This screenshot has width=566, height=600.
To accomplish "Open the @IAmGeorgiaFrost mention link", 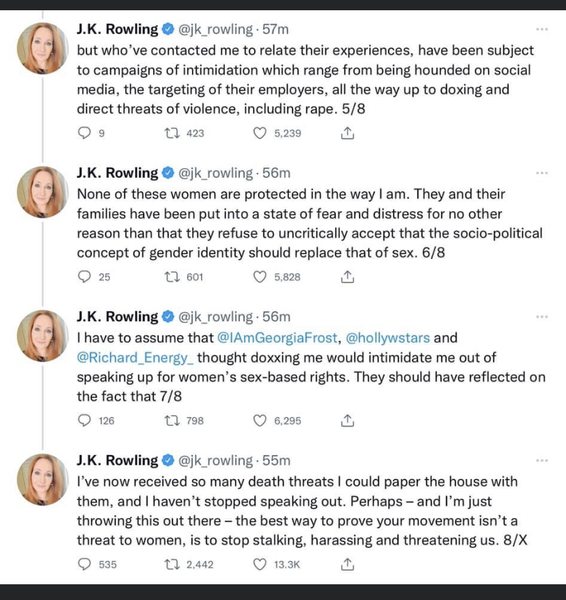I will [x=277, y=338].
